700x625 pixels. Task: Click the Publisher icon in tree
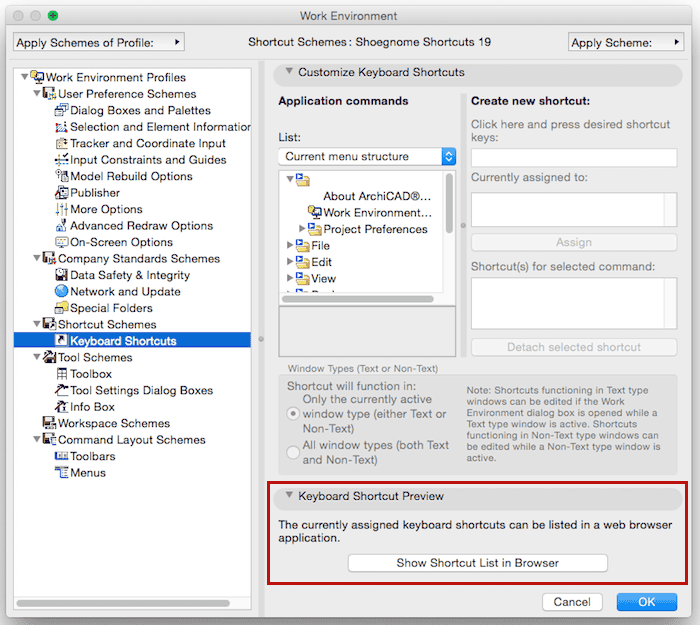(x=61, y=192)
